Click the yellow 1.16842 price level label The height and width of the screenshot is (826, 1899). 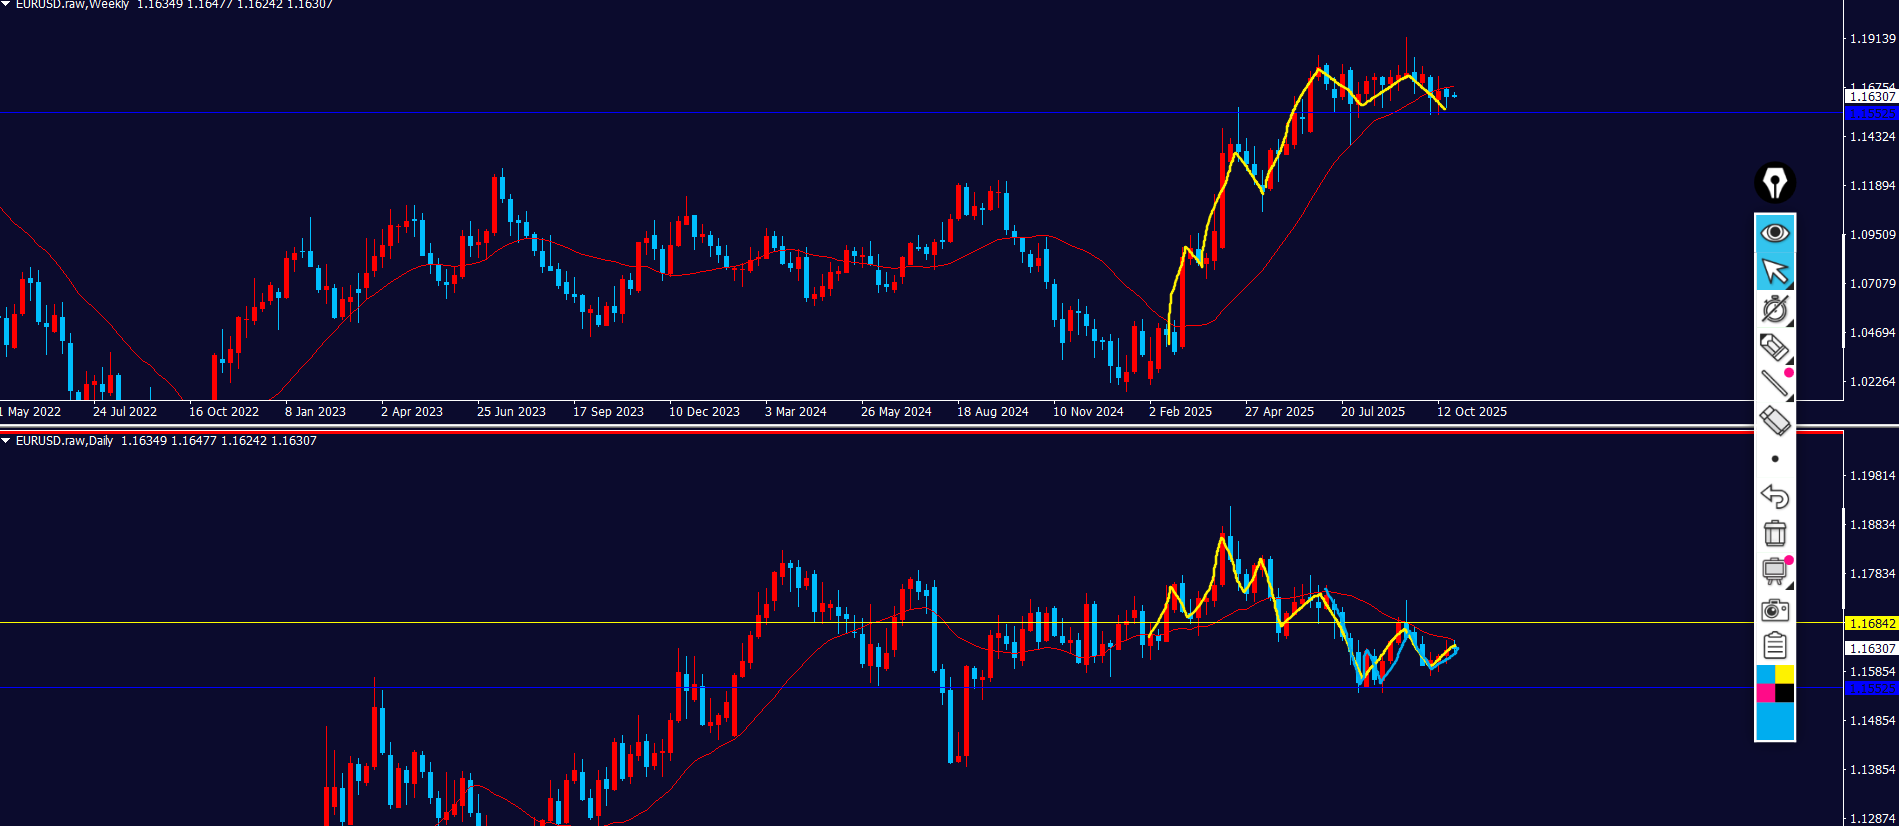click(1871, 624)
